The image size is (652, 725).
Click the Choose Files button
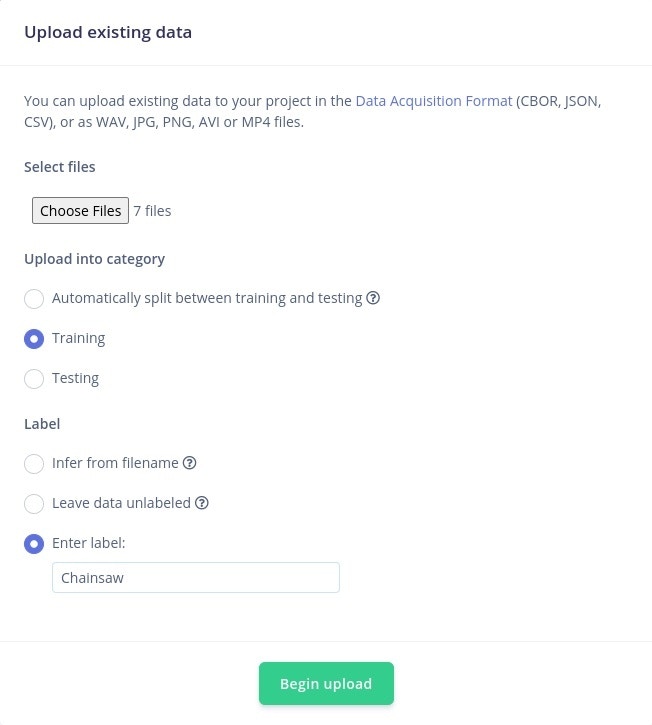pyautogui.click(x=80, y=210)
